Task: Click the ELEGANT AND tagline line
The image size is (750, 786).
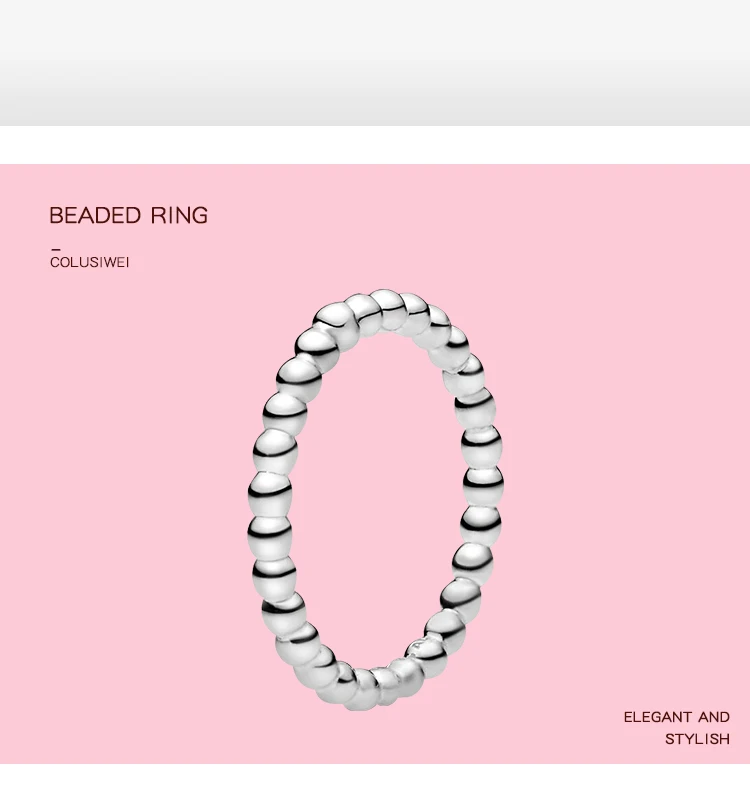Action: pyautogui.click(x=676, y=717)
